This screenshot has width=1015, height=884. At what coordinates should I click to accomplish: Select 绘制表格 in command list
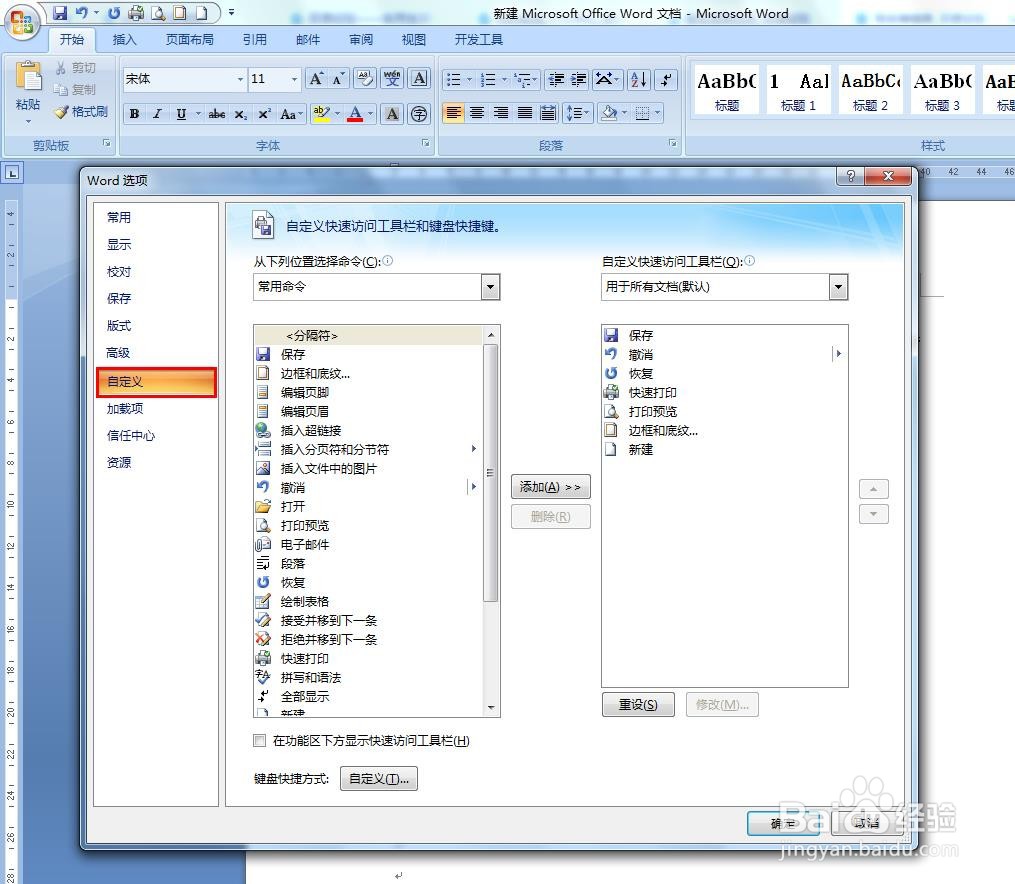[x=368, y=601]
